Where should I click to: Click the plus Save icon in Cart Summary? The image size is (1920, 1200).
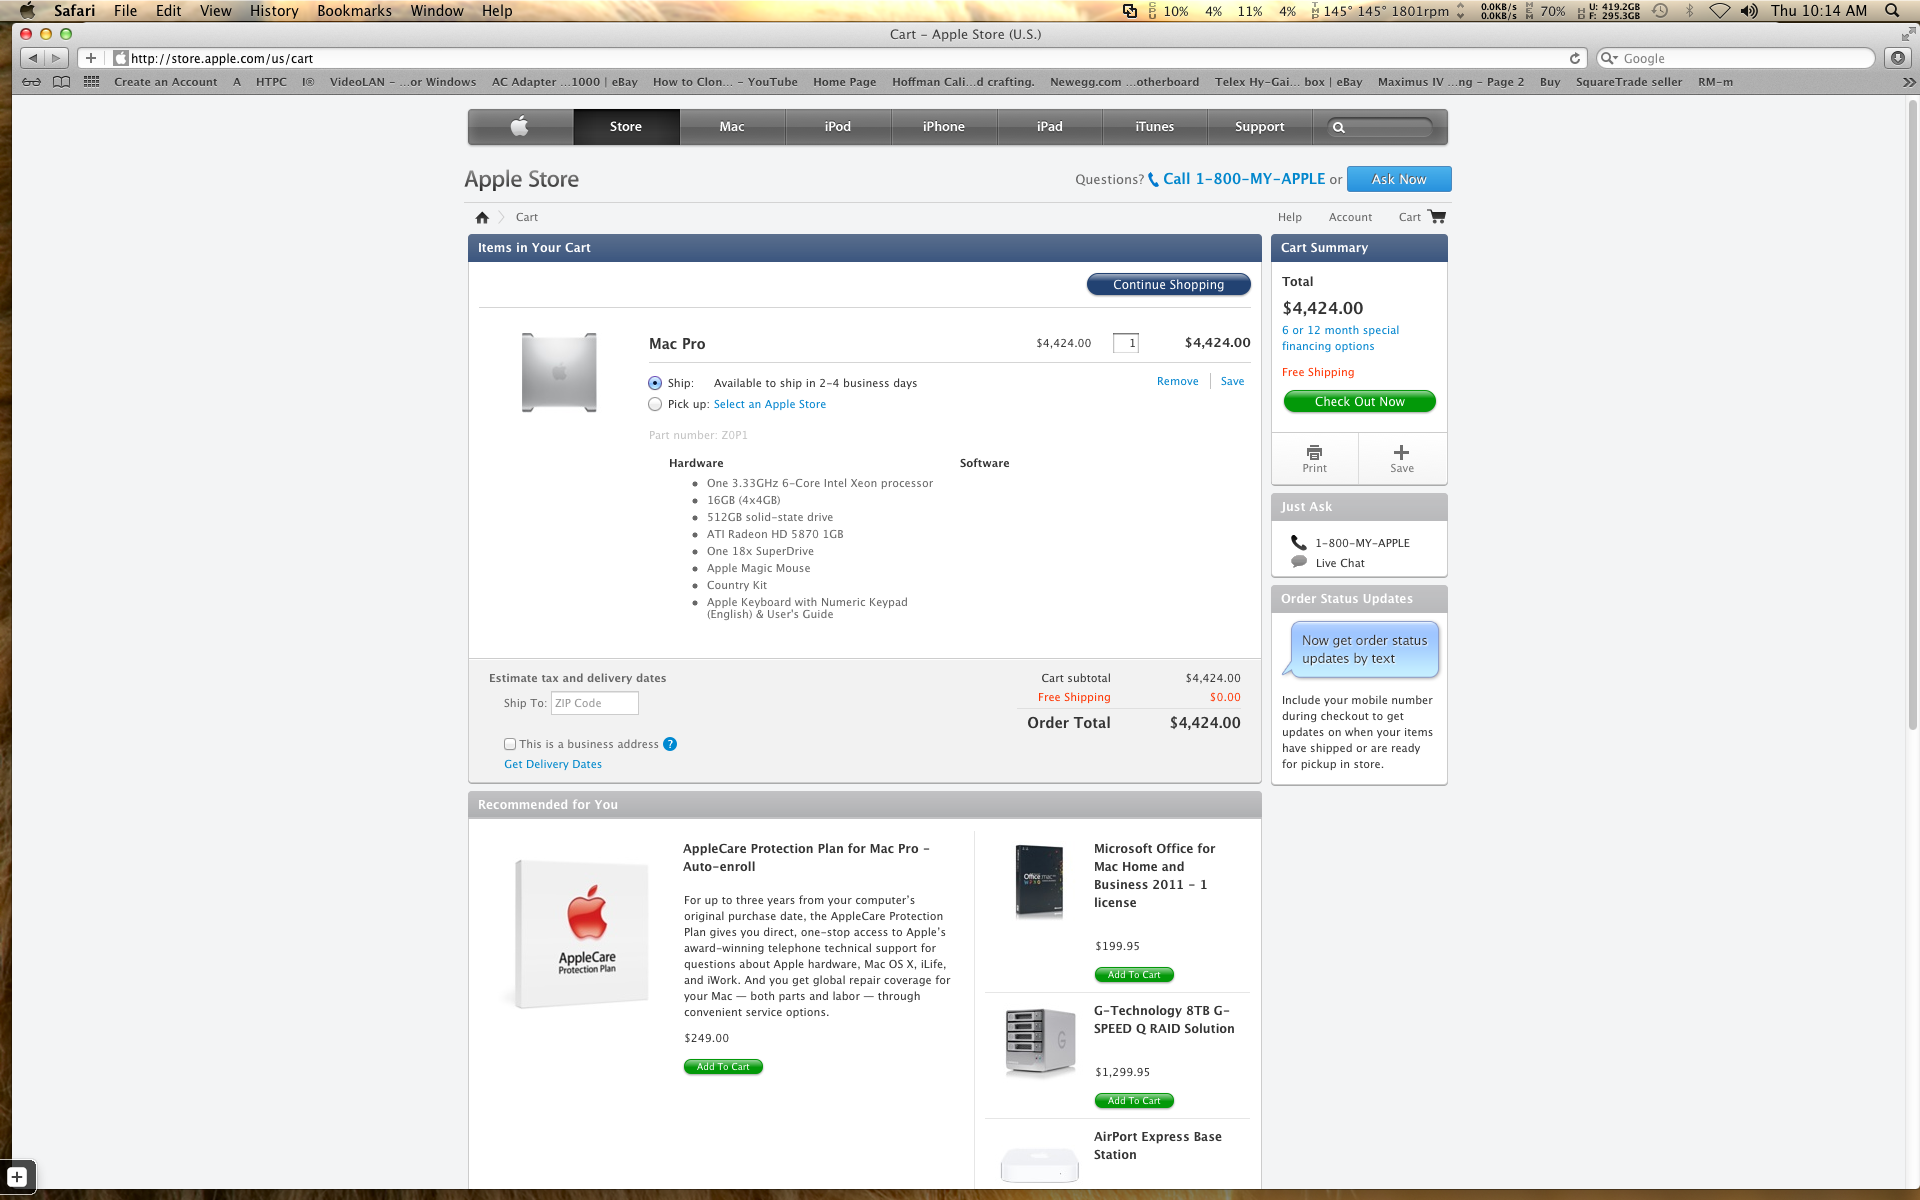click(1401, 453)
